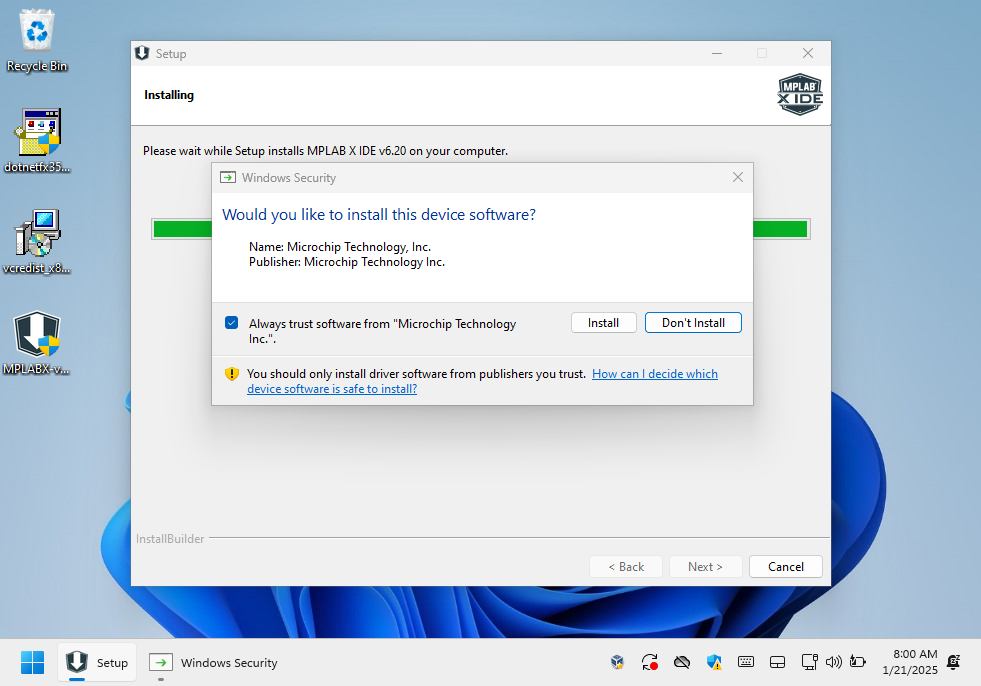Select the dotnetfx35 installer desktop icon

pos(37,141)
